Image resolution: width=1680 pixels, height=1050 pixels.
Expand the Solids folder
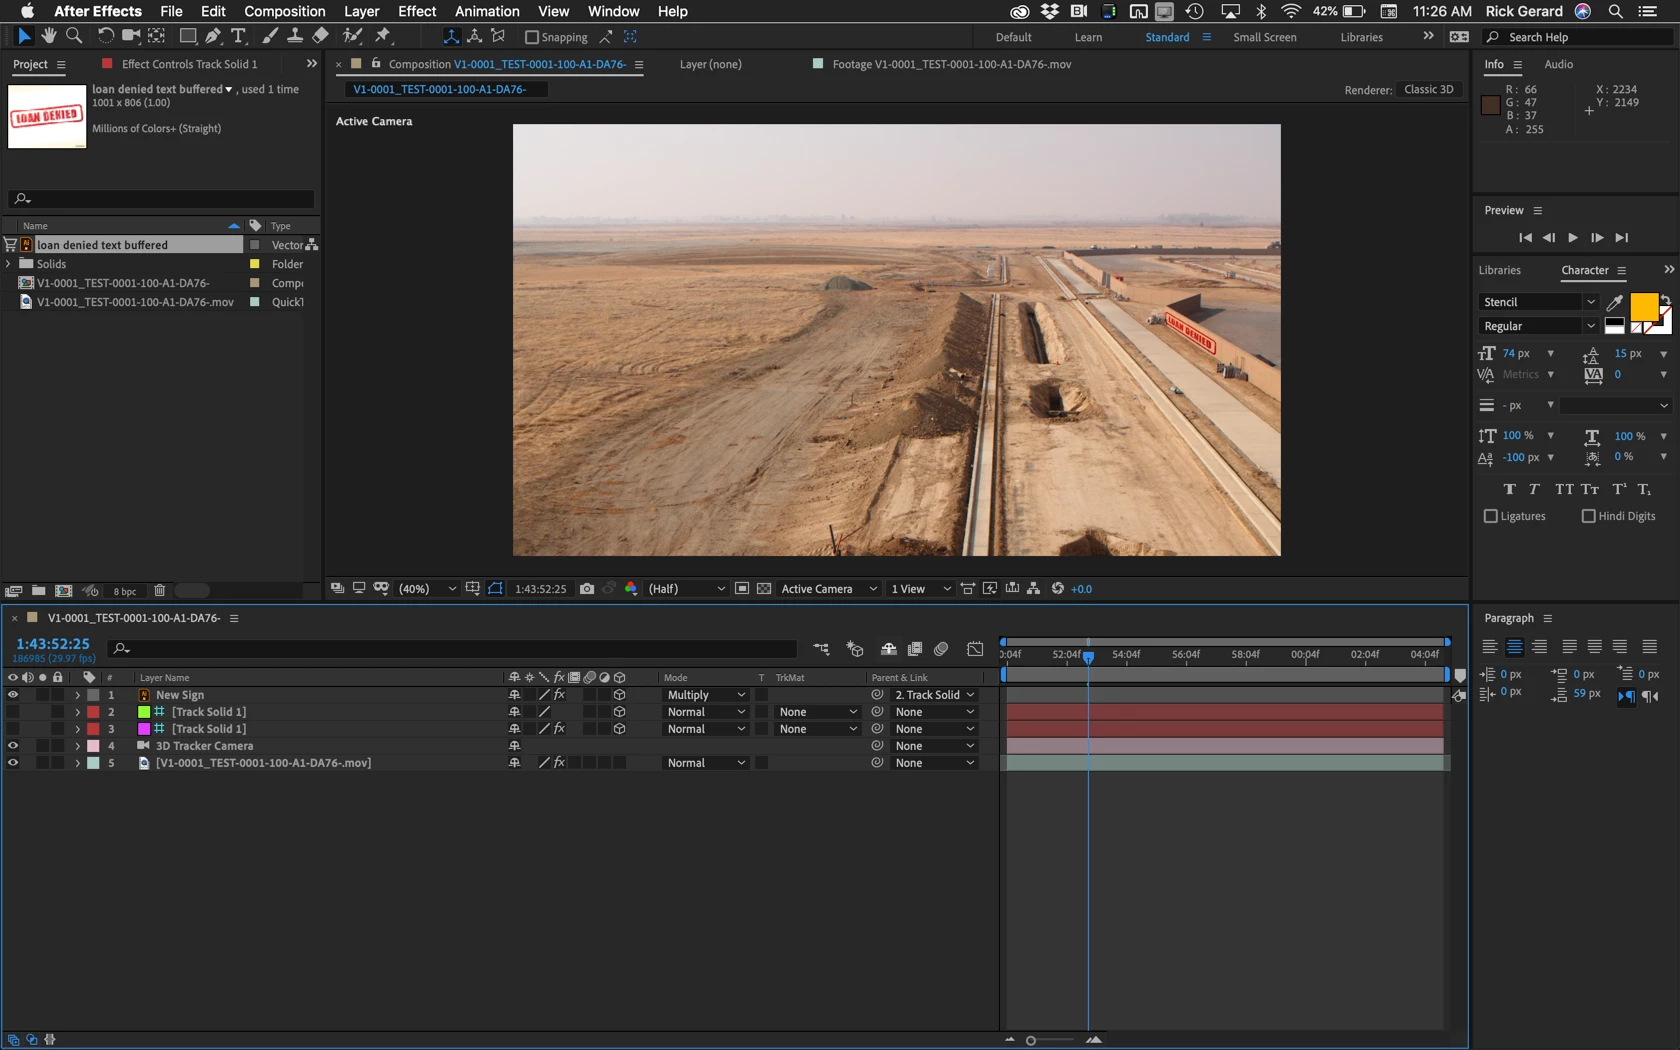point(9,264)
